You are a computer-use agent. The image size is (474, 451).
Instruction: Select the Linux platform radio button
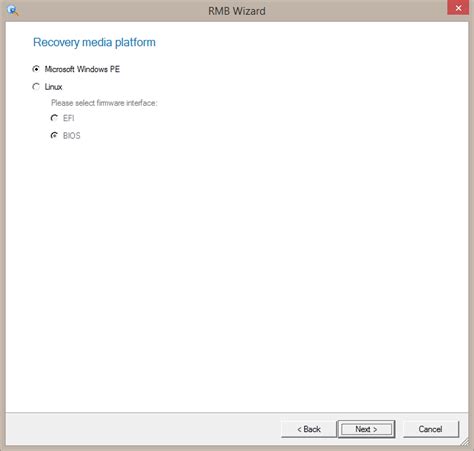point(36,87)
